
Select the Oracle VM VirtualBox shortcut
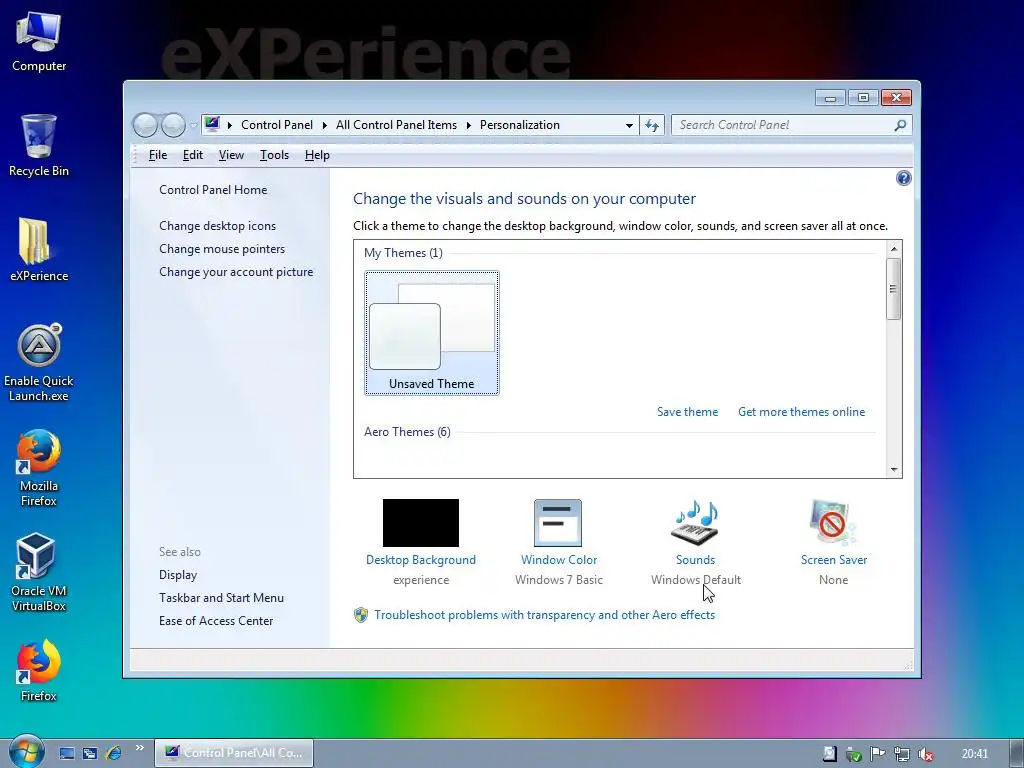click(39, 573)
